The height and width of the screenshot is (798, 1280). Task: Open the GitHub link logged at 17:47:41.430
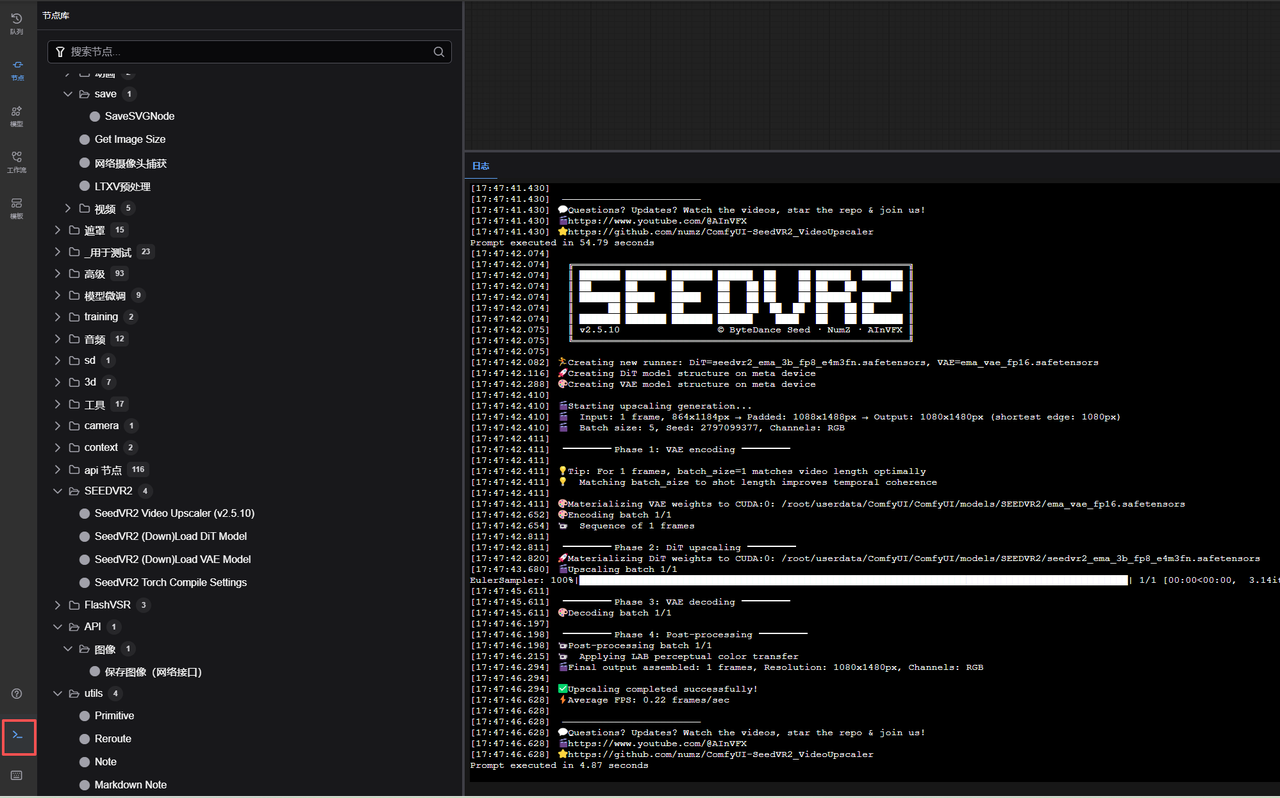coord(720,232)
